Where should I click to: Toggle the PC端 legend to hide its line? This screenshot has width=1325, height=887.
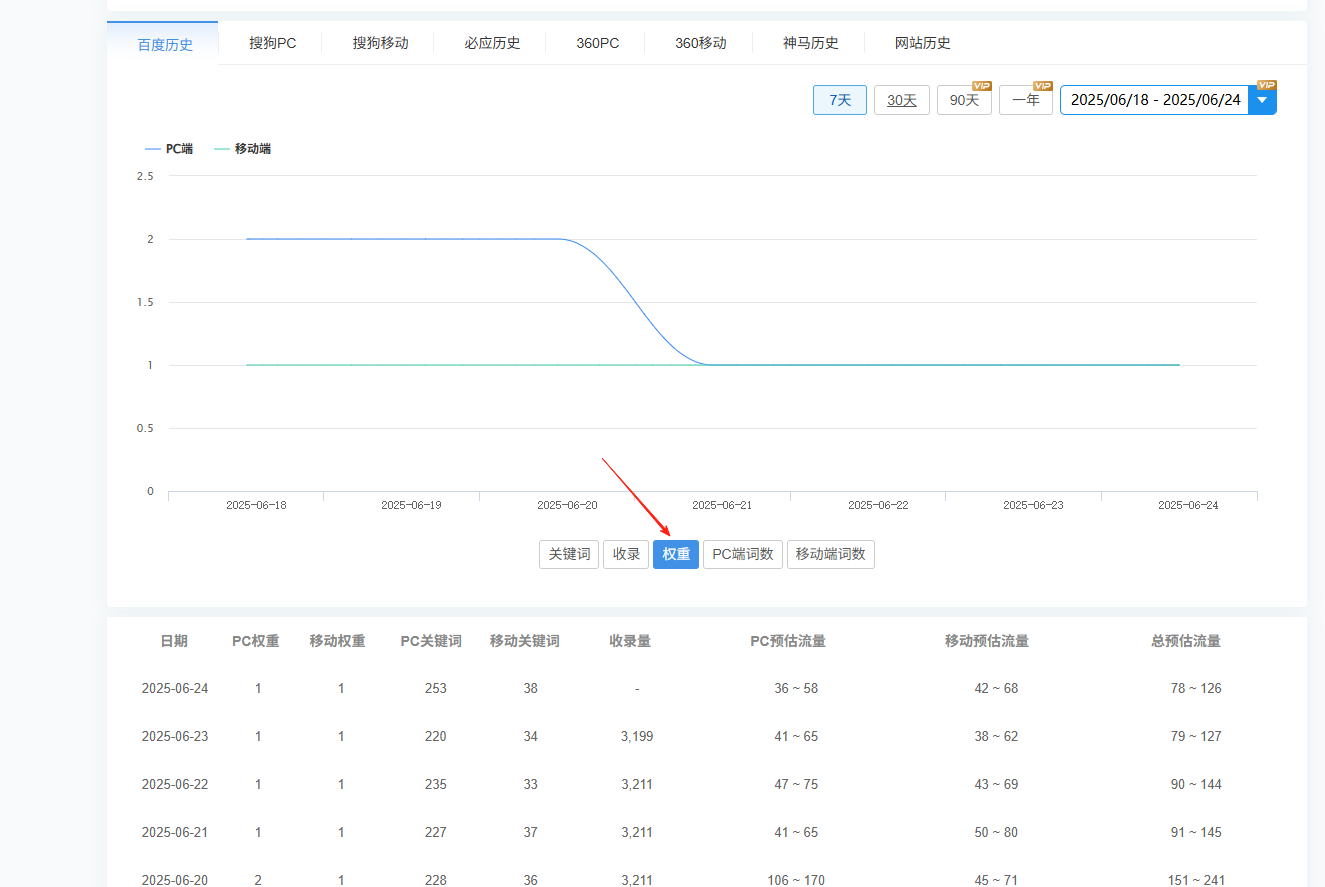pyautogui.click(x=168, y=147)
